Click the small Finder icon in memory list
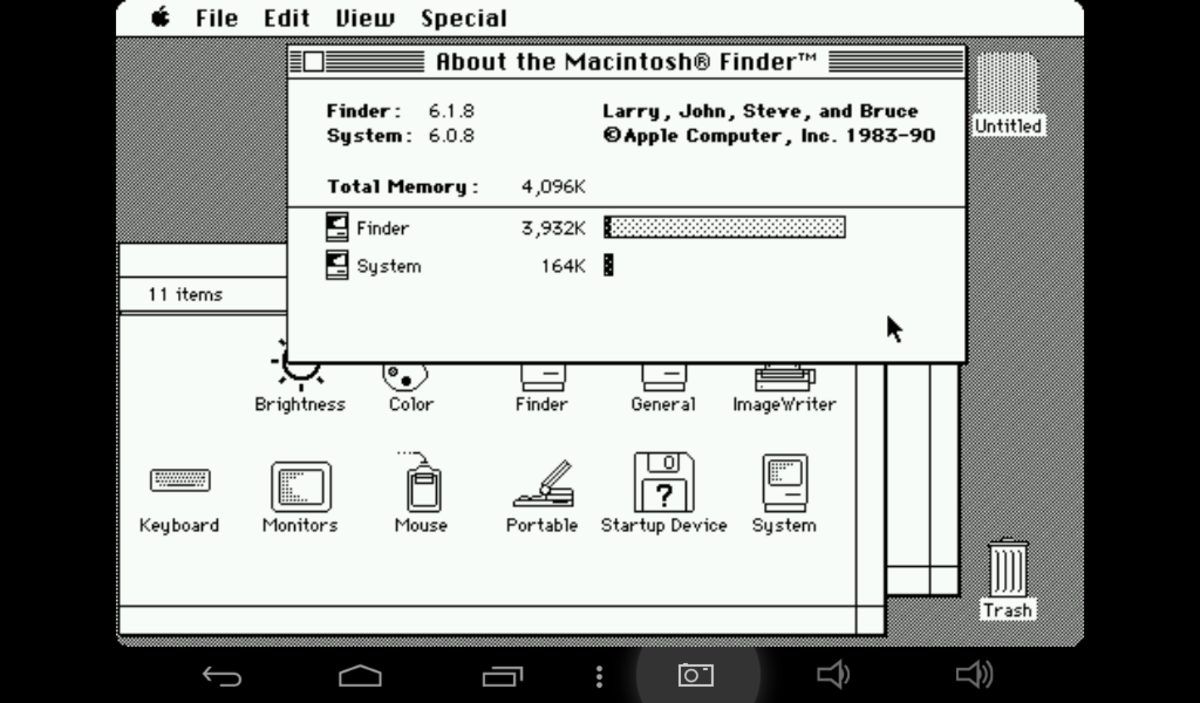The image size is (1200, 703). (x=335, y=227)
